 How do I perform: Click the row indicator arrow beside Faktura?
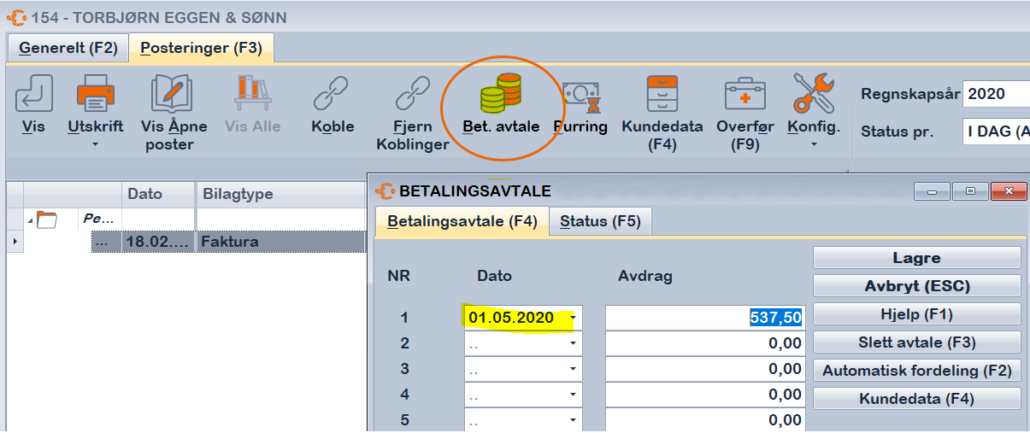(15, 242)
